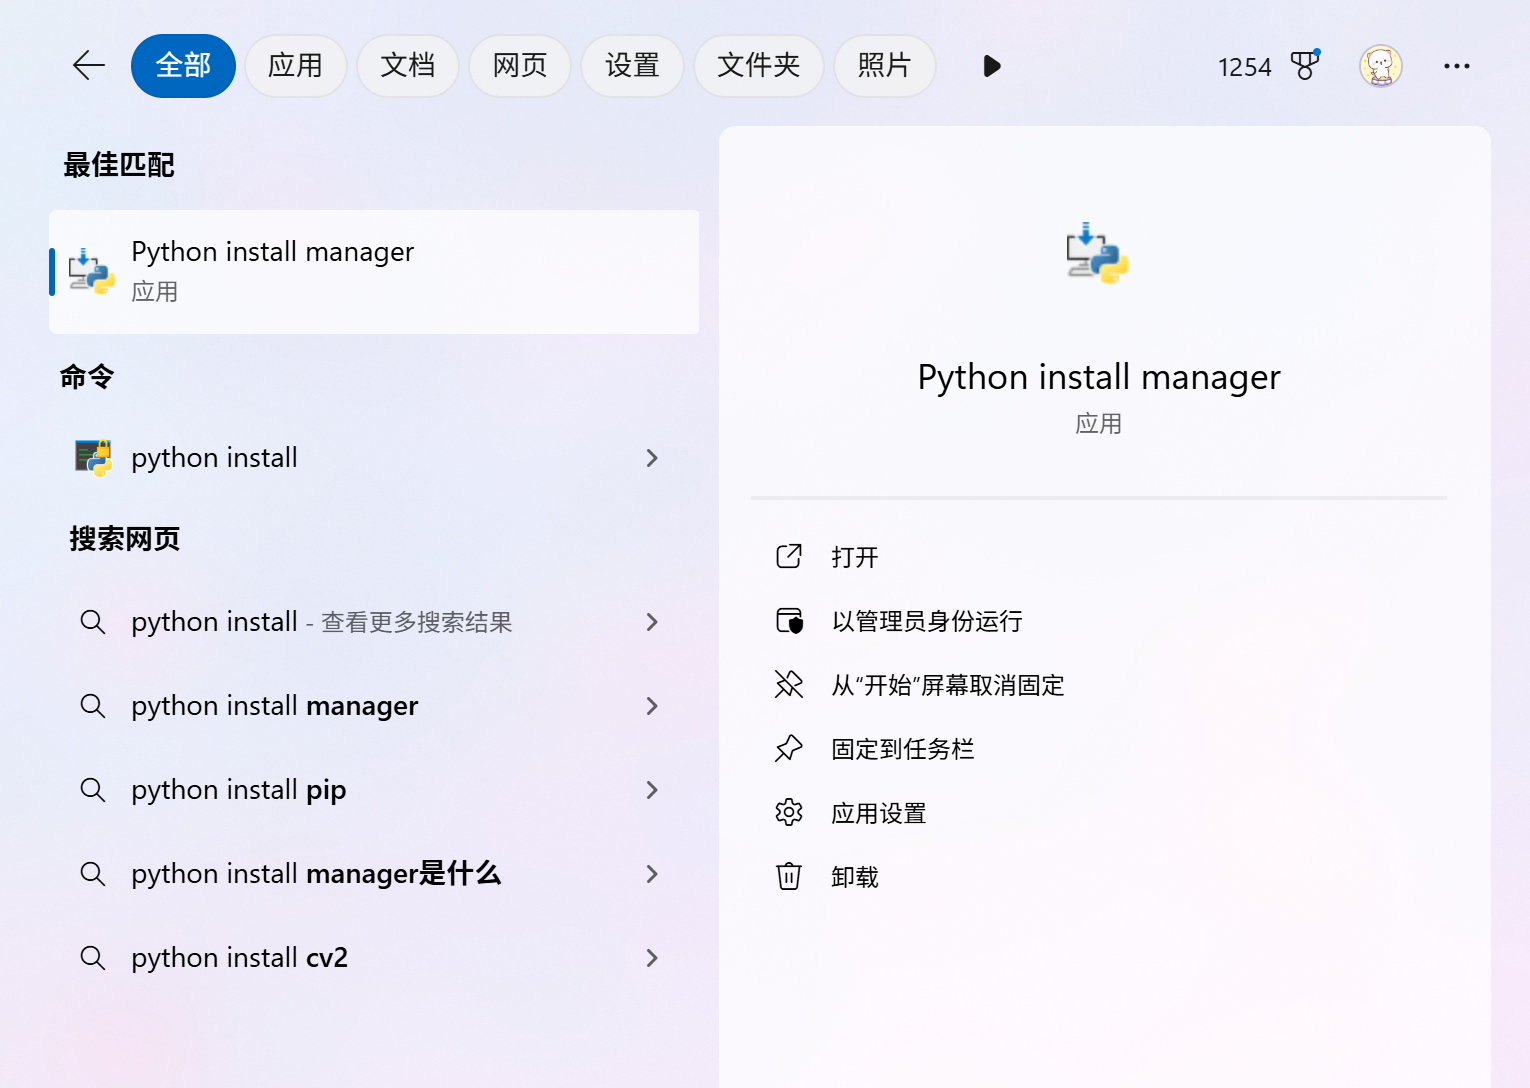Screen dimensions: 1530x1088
Task: Switch to the 网页 filter tab
Action: (520, 66)
